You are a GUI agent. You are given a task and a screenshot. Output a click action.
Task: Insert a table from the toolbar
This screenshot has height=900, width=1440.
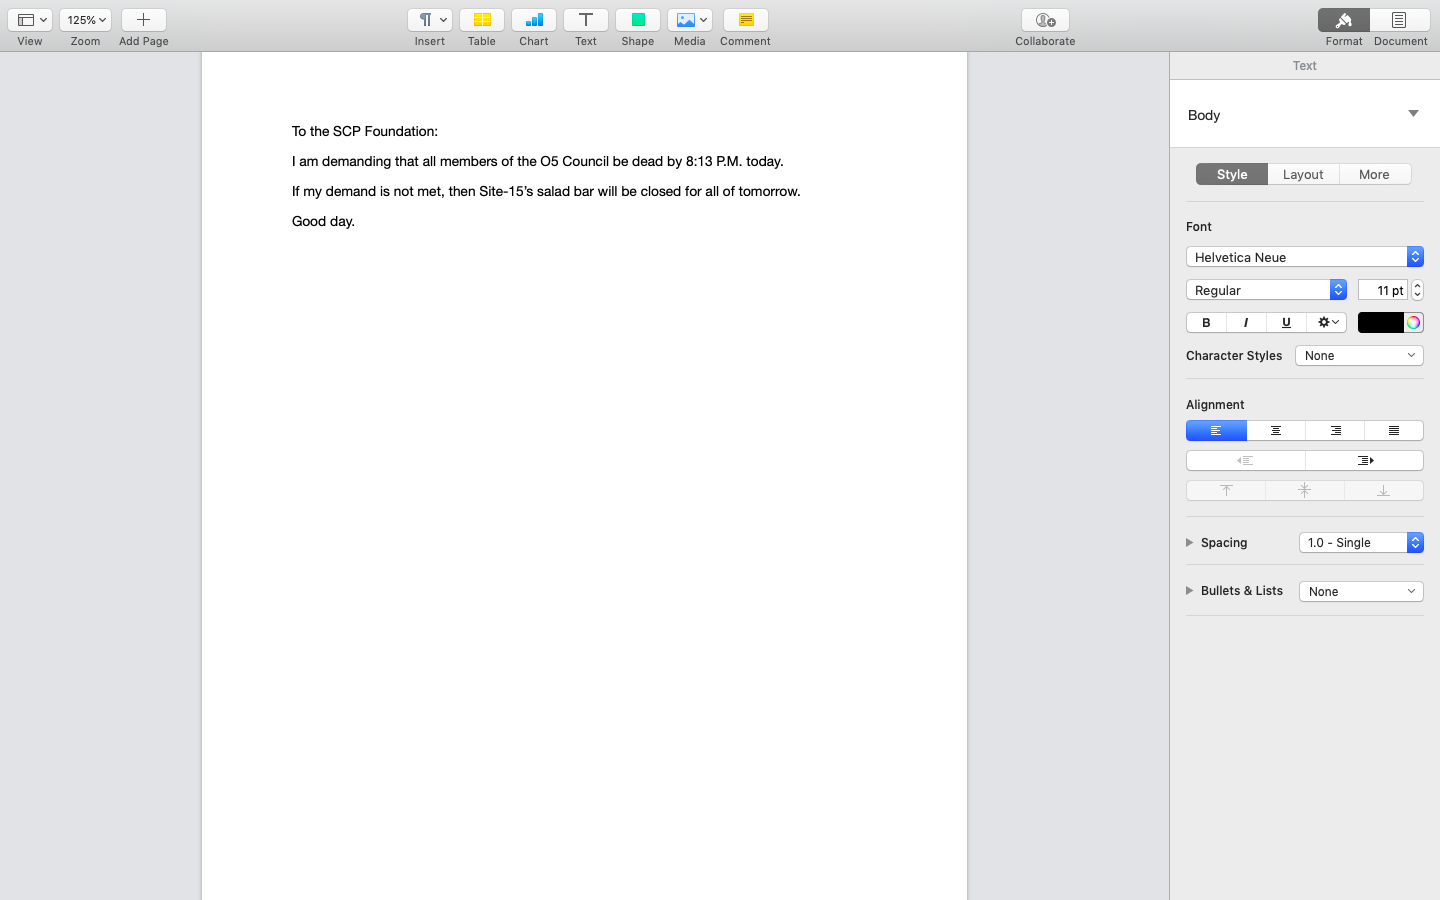tap(481, 20)
